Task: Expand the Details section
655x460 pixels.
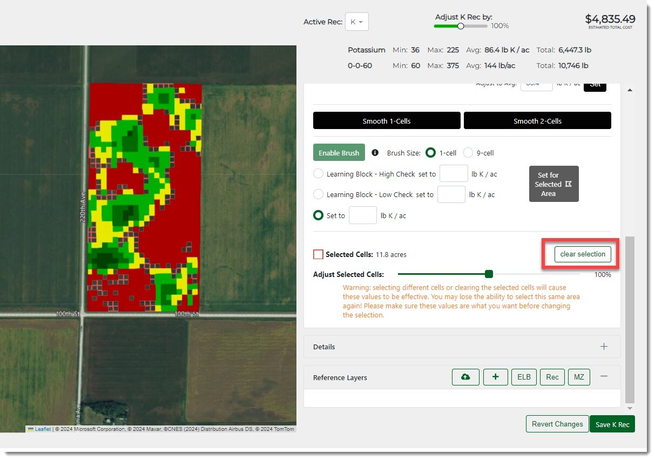Action: [604, 347]
